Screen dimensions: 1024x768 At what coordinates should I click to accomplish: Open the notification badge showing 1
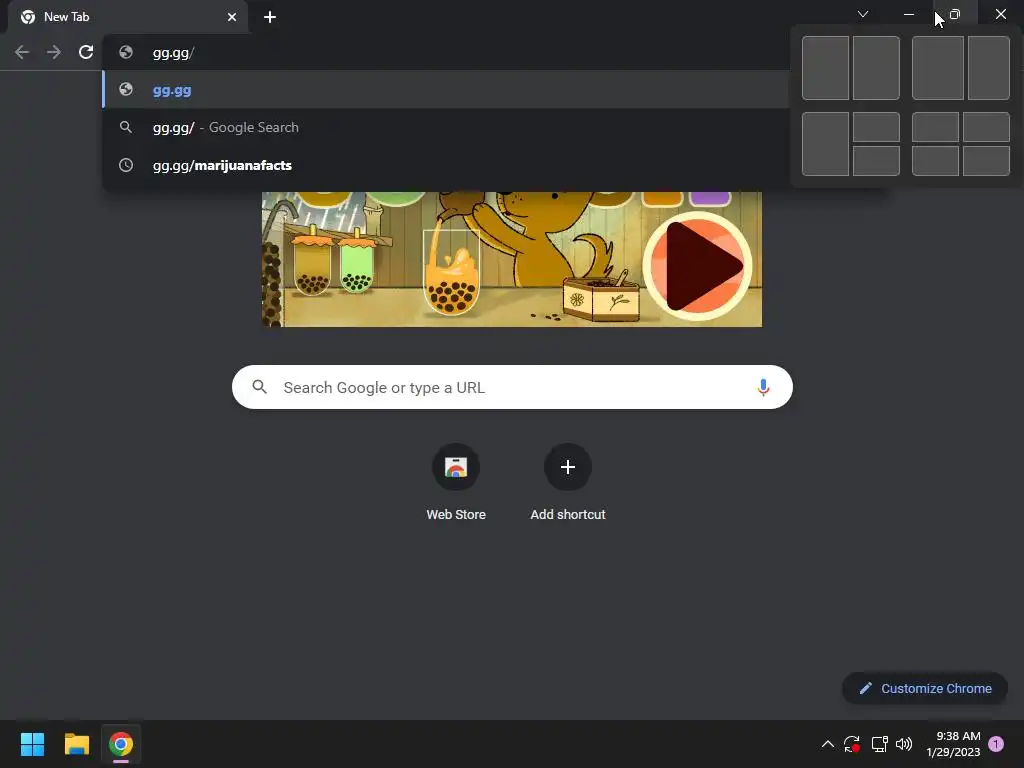[x=996, y=744]
